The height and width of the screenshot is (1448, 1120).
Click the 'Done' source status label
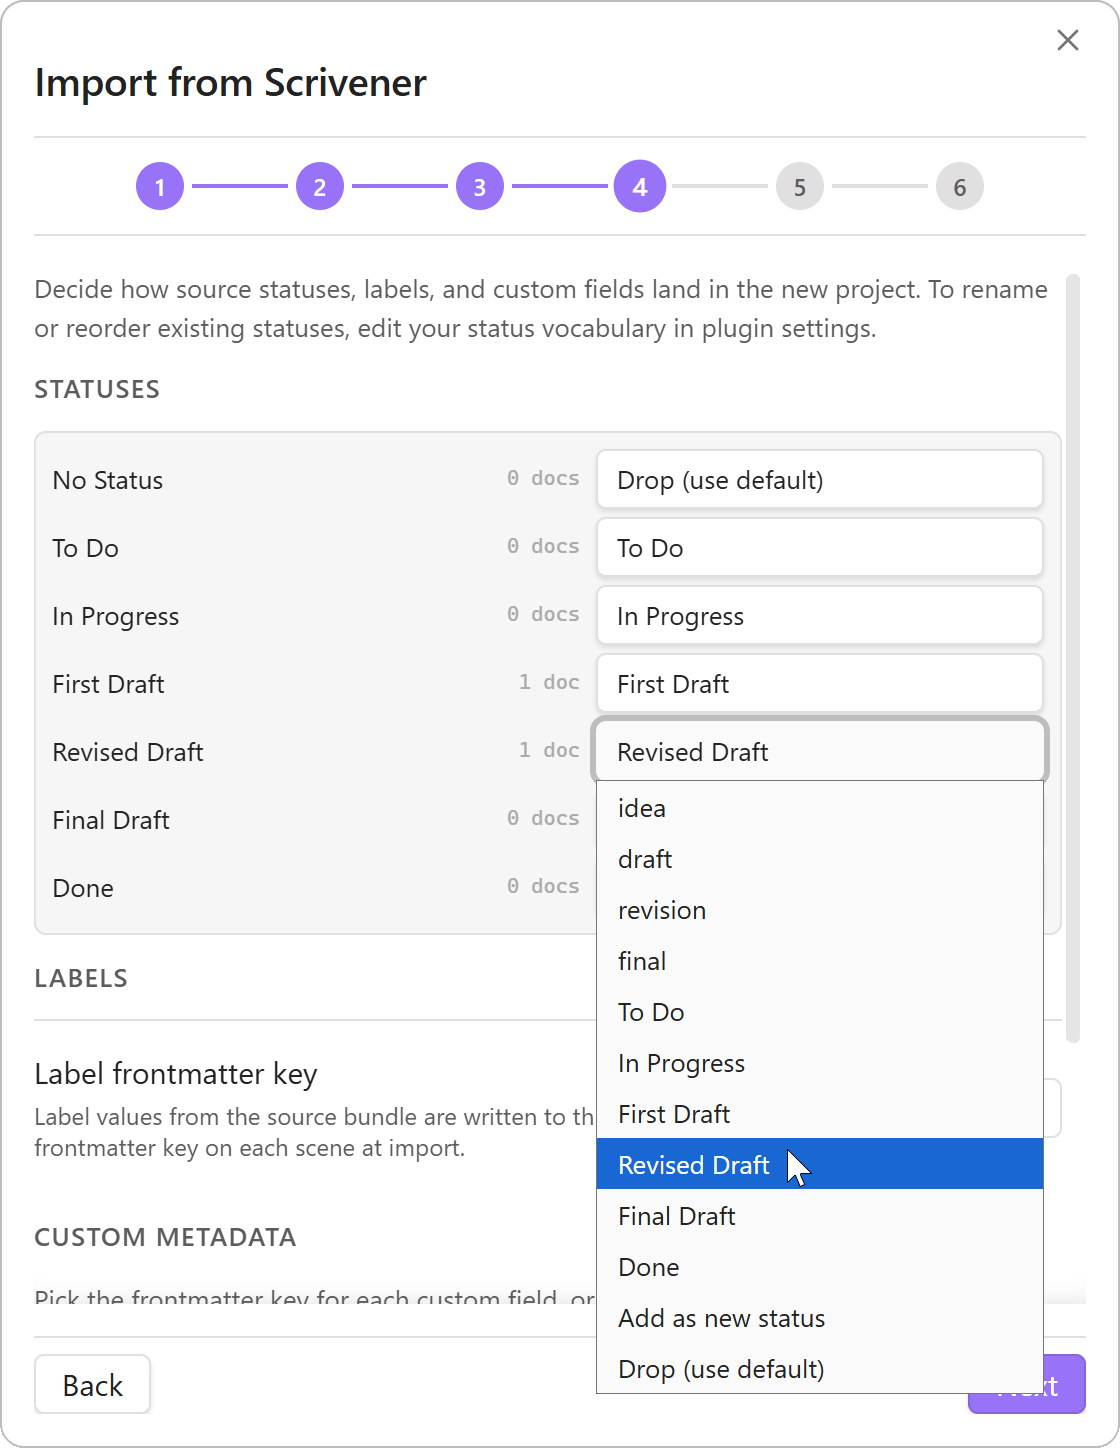pyautogui.click(x=83, y=888)
